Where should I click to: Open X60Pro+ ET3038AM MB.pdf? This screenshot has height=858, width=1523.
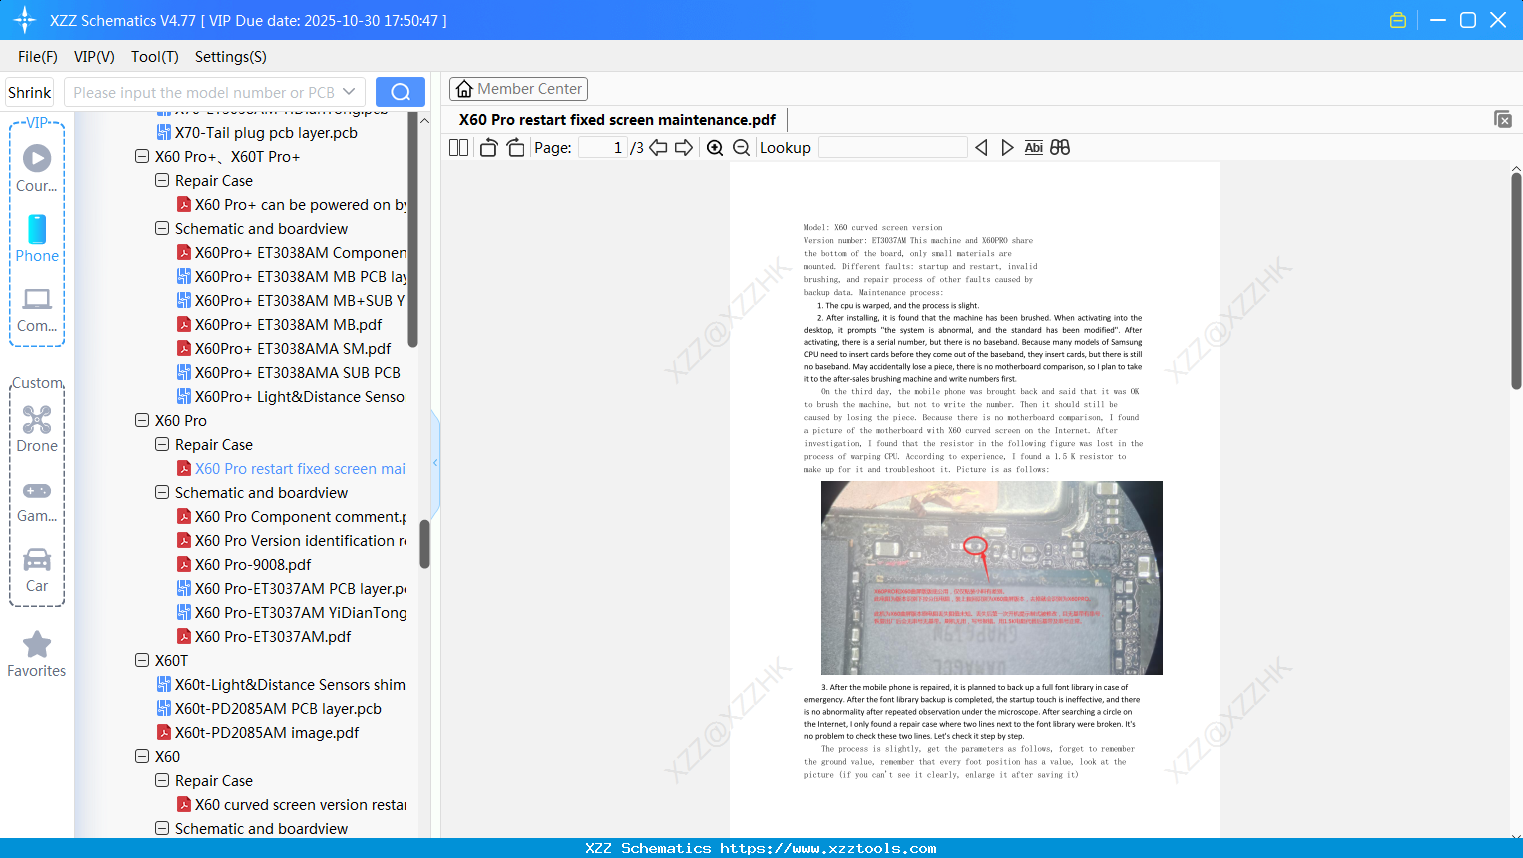pos(279,325)
